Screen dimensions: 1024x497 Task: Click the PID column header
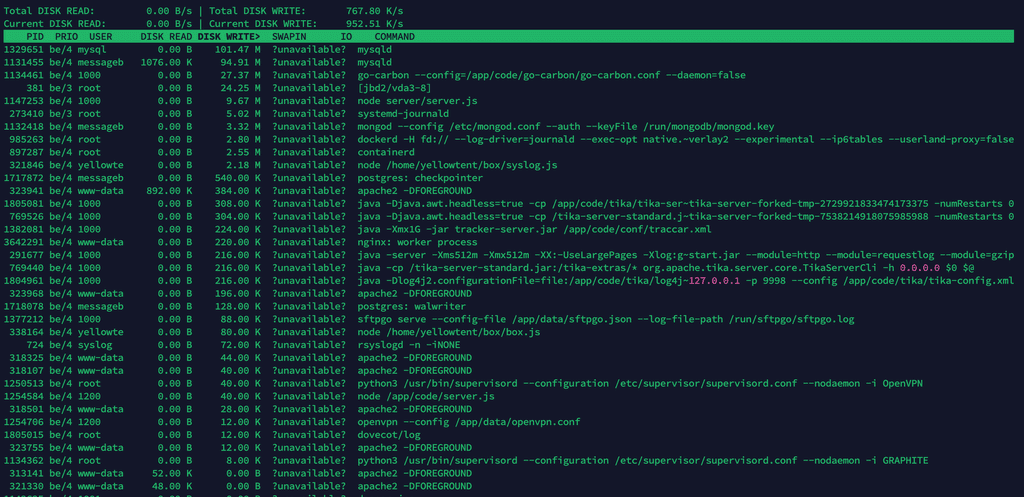(35, 36)
